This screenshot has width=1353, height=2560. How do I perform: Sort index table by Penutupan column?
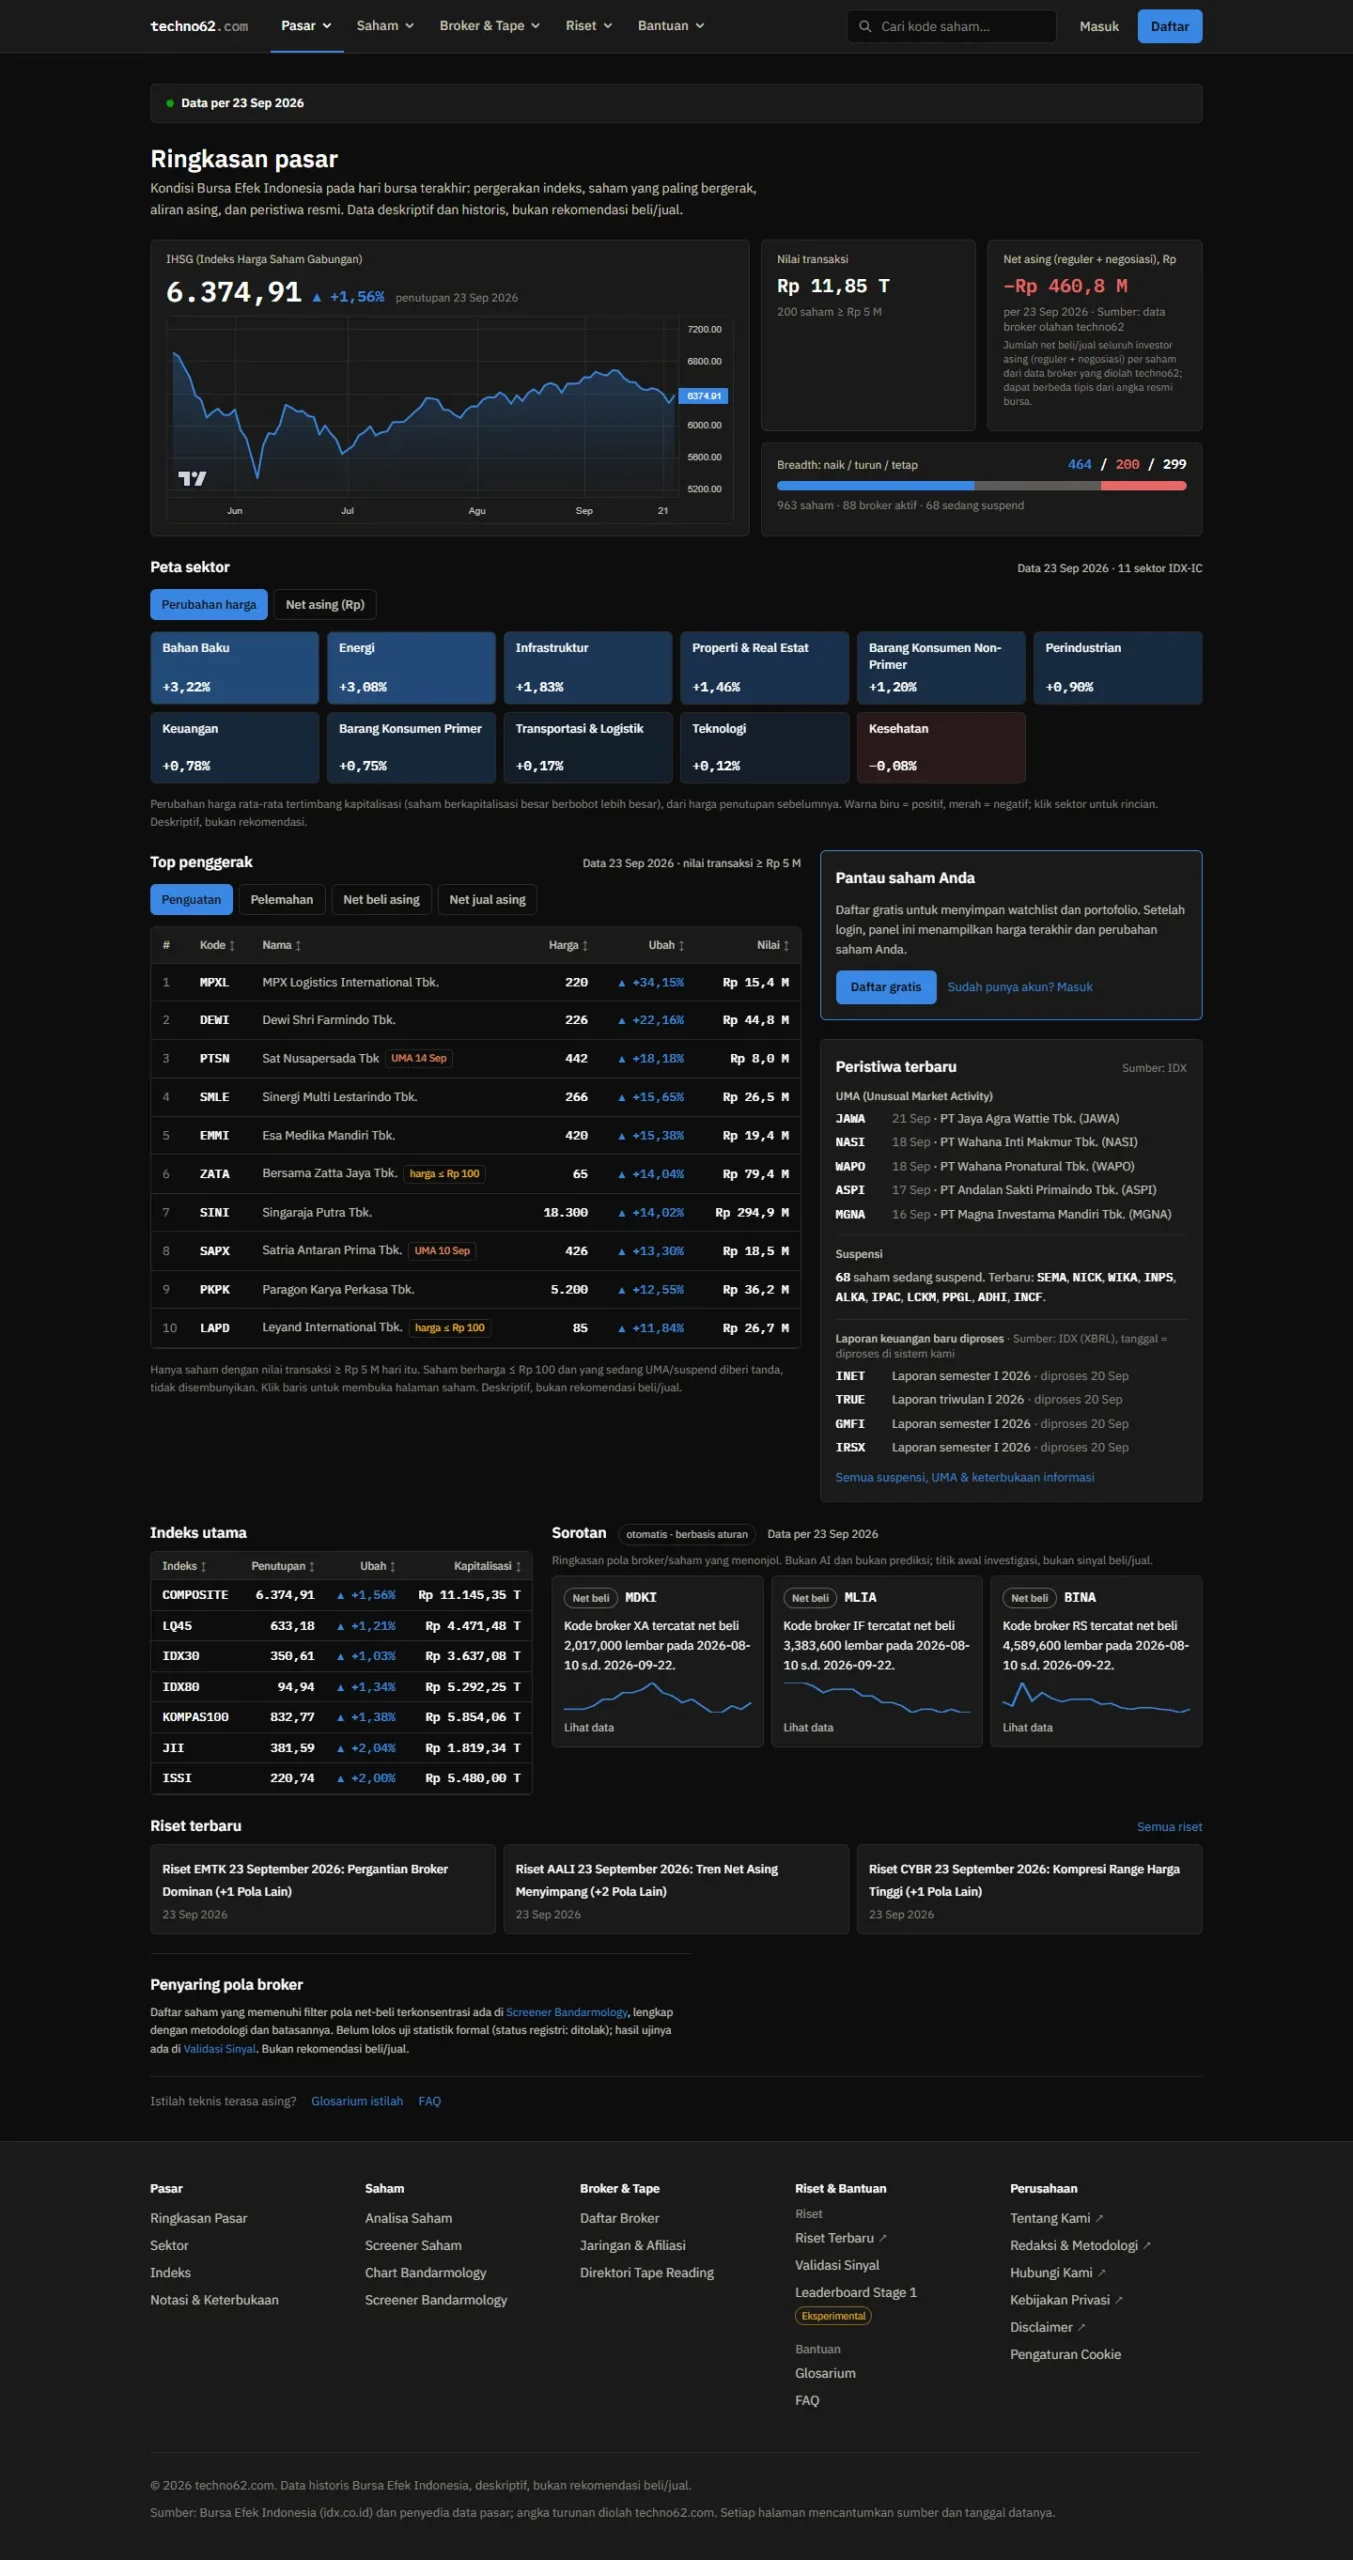click(283, 1566)
